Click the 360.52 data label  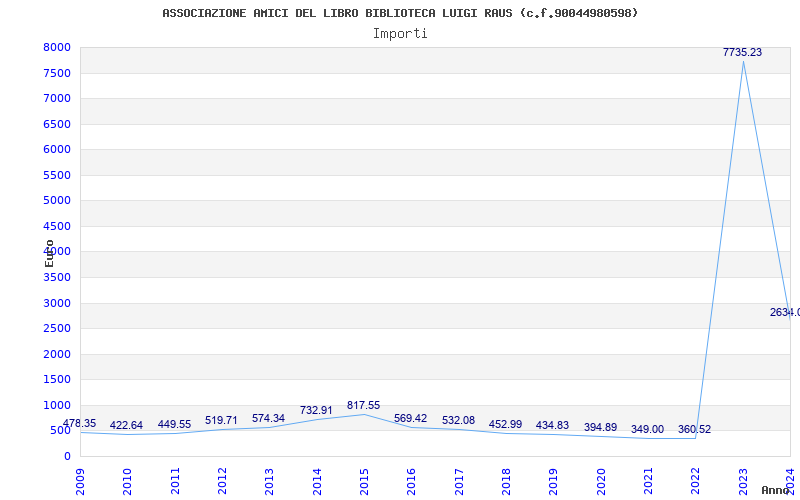pos(694,430)
